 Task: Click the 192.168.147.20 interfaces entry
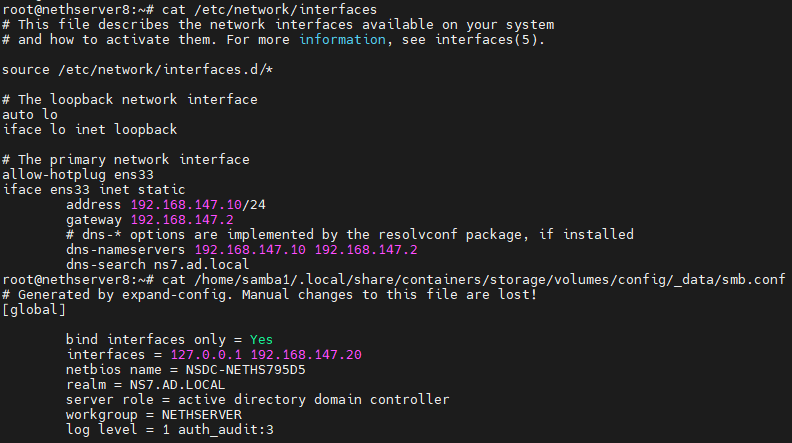[x=306, y=355]
